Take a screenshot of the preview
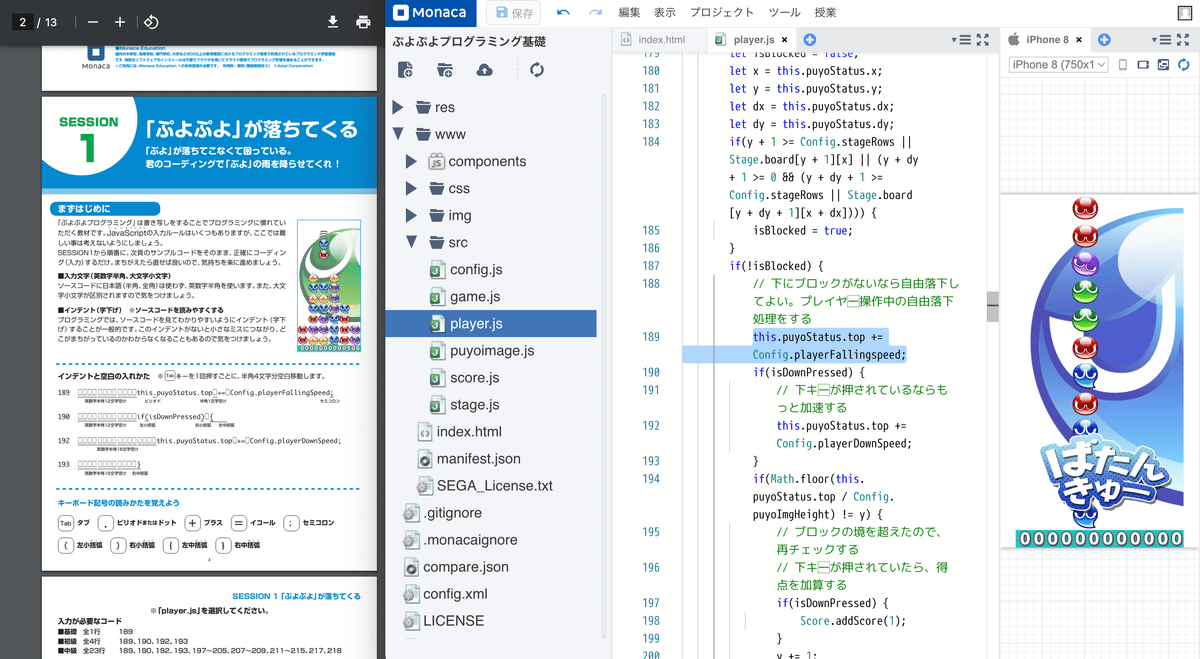 pyautogui.click(x=1163, y=65)
